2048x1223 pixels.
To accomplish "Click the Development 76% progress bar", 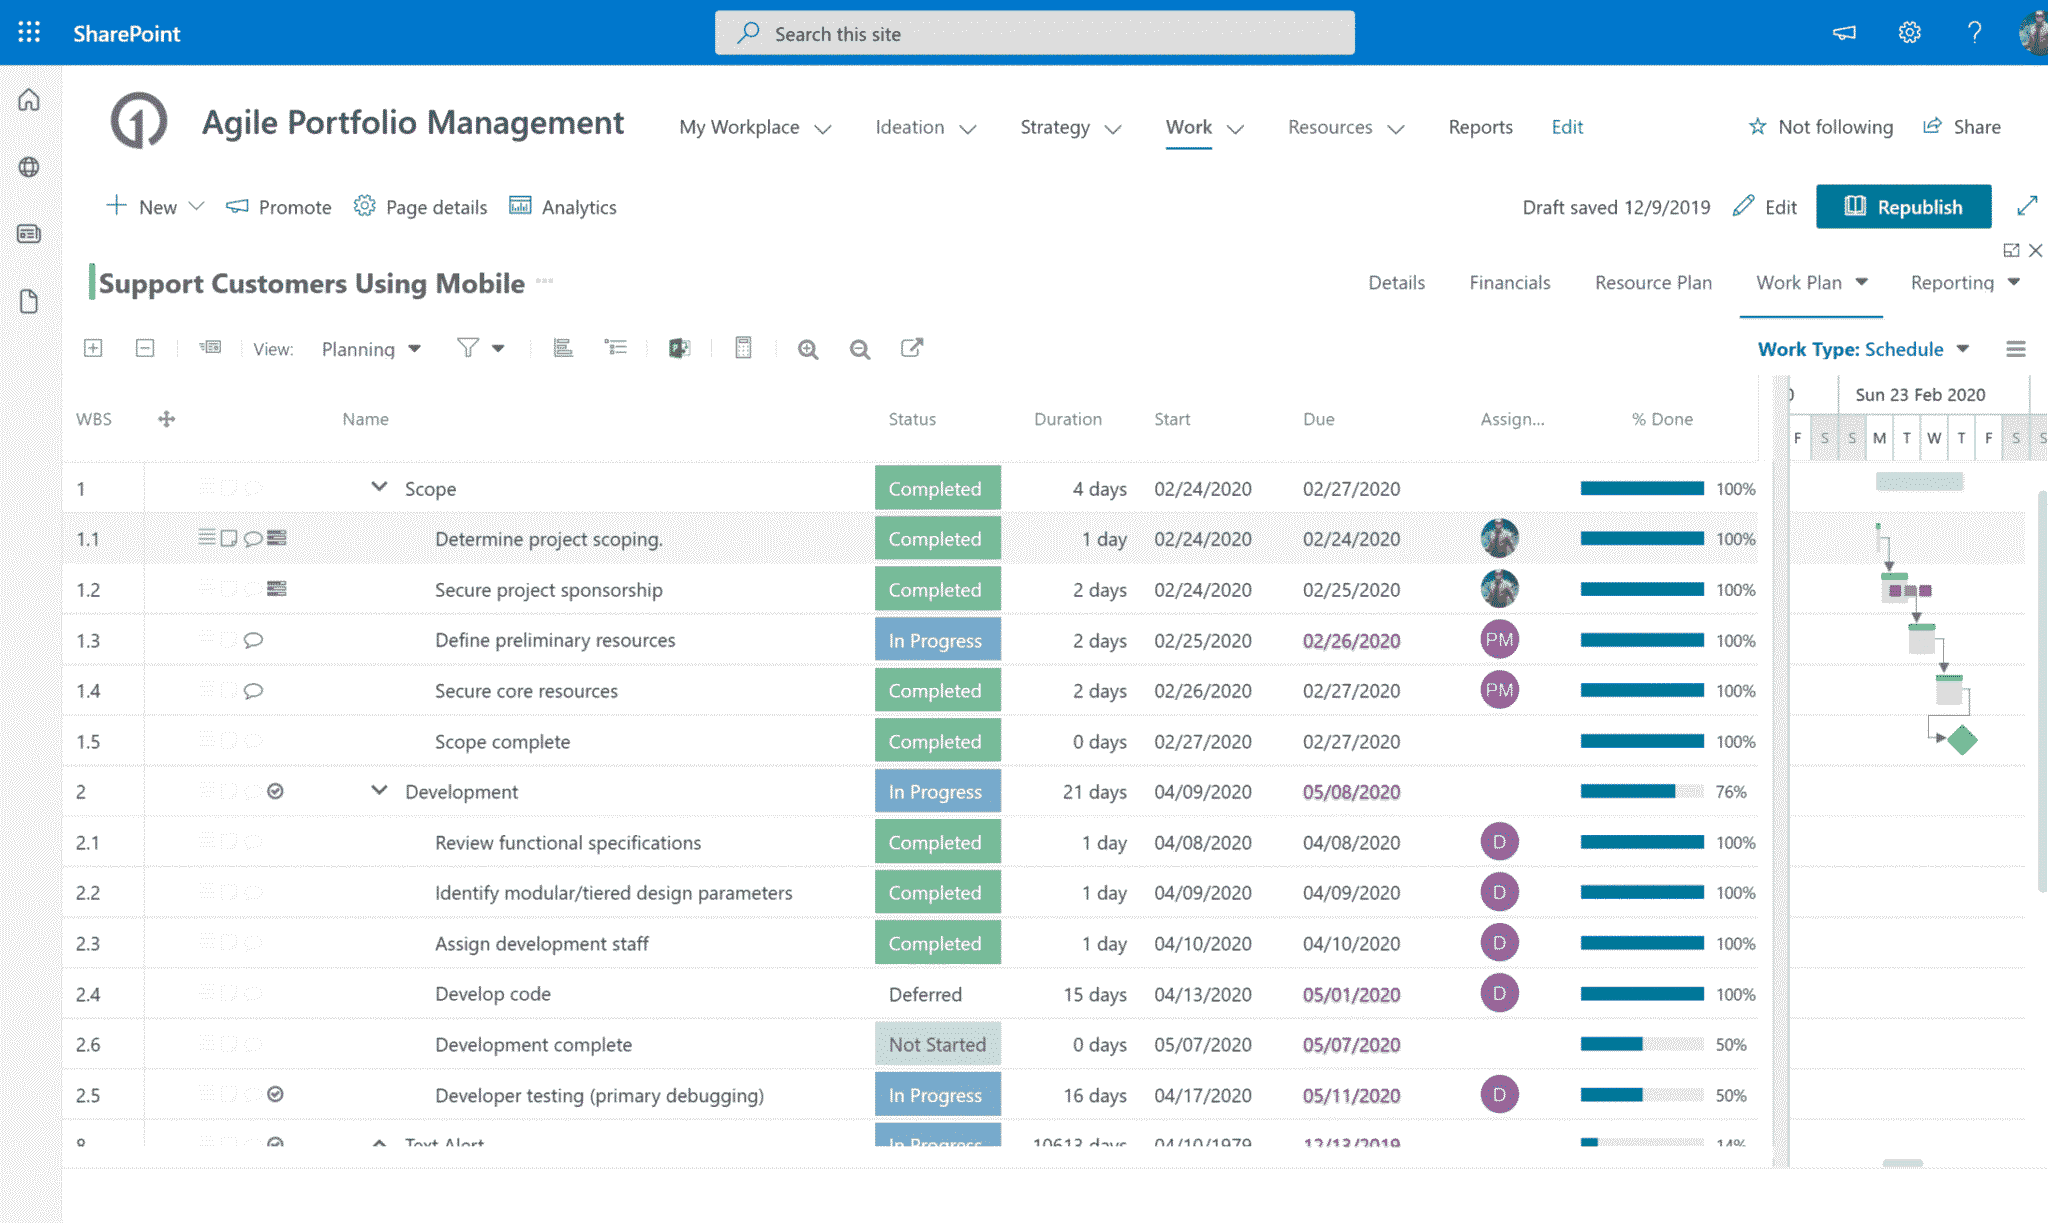I will pyautogui.click(x=1641, y=791).
